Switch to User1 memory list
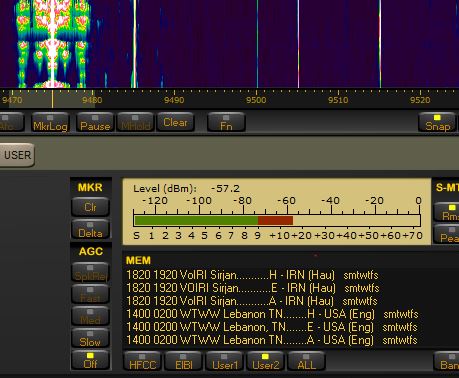The width and height of the screenshot is (459, 378). coord(224,361)
